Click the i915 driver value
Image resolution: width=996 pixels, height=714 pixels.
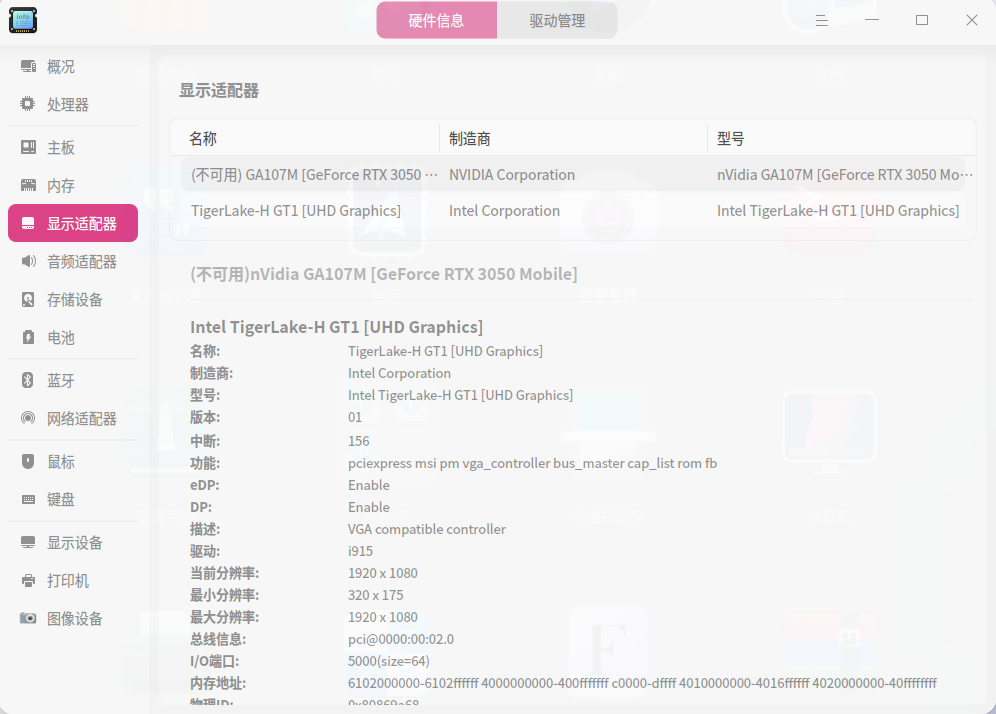pyautogui.click(x=360, y=551)
